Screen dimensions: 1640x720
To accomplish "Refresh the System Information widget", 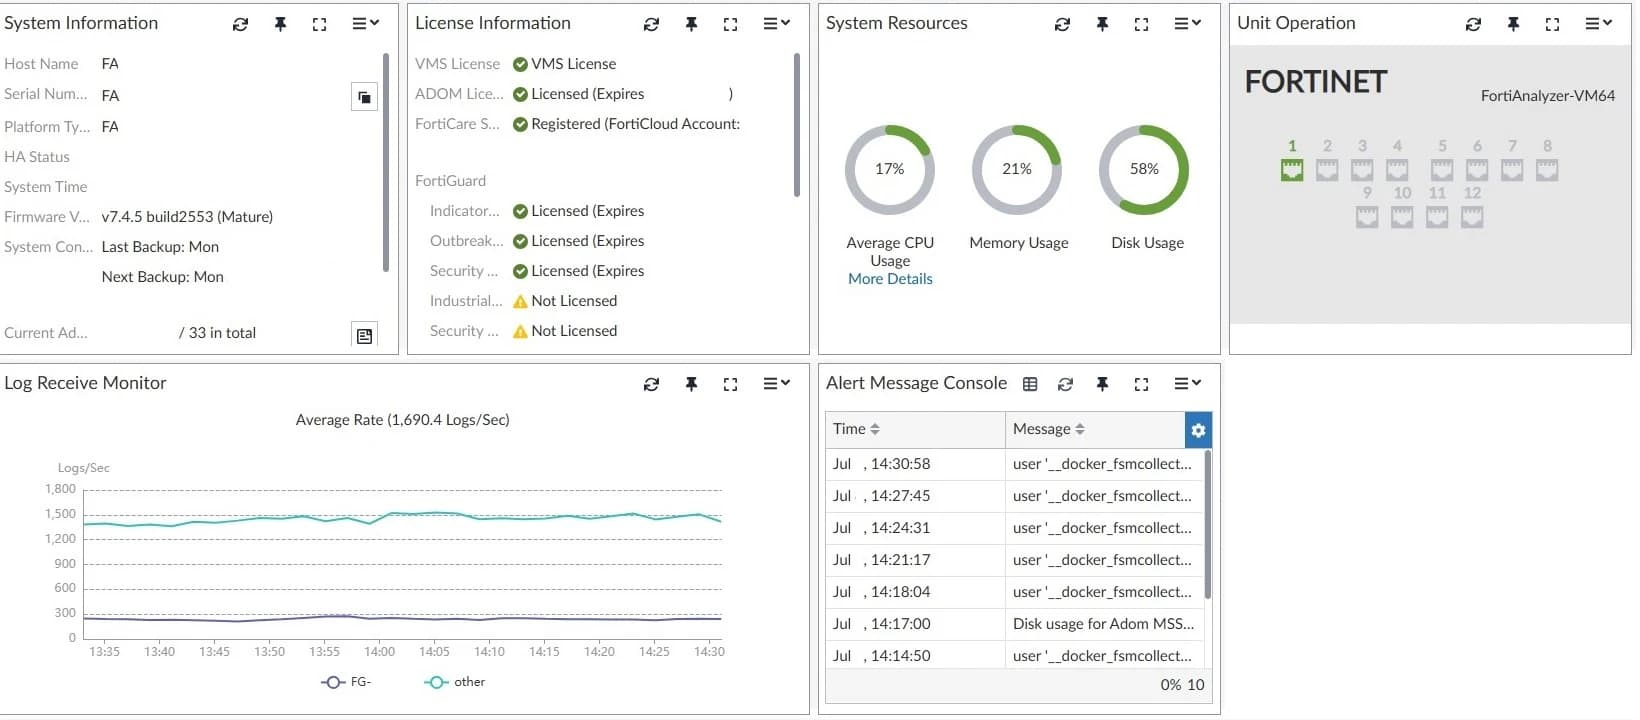I will click(240, 24).
